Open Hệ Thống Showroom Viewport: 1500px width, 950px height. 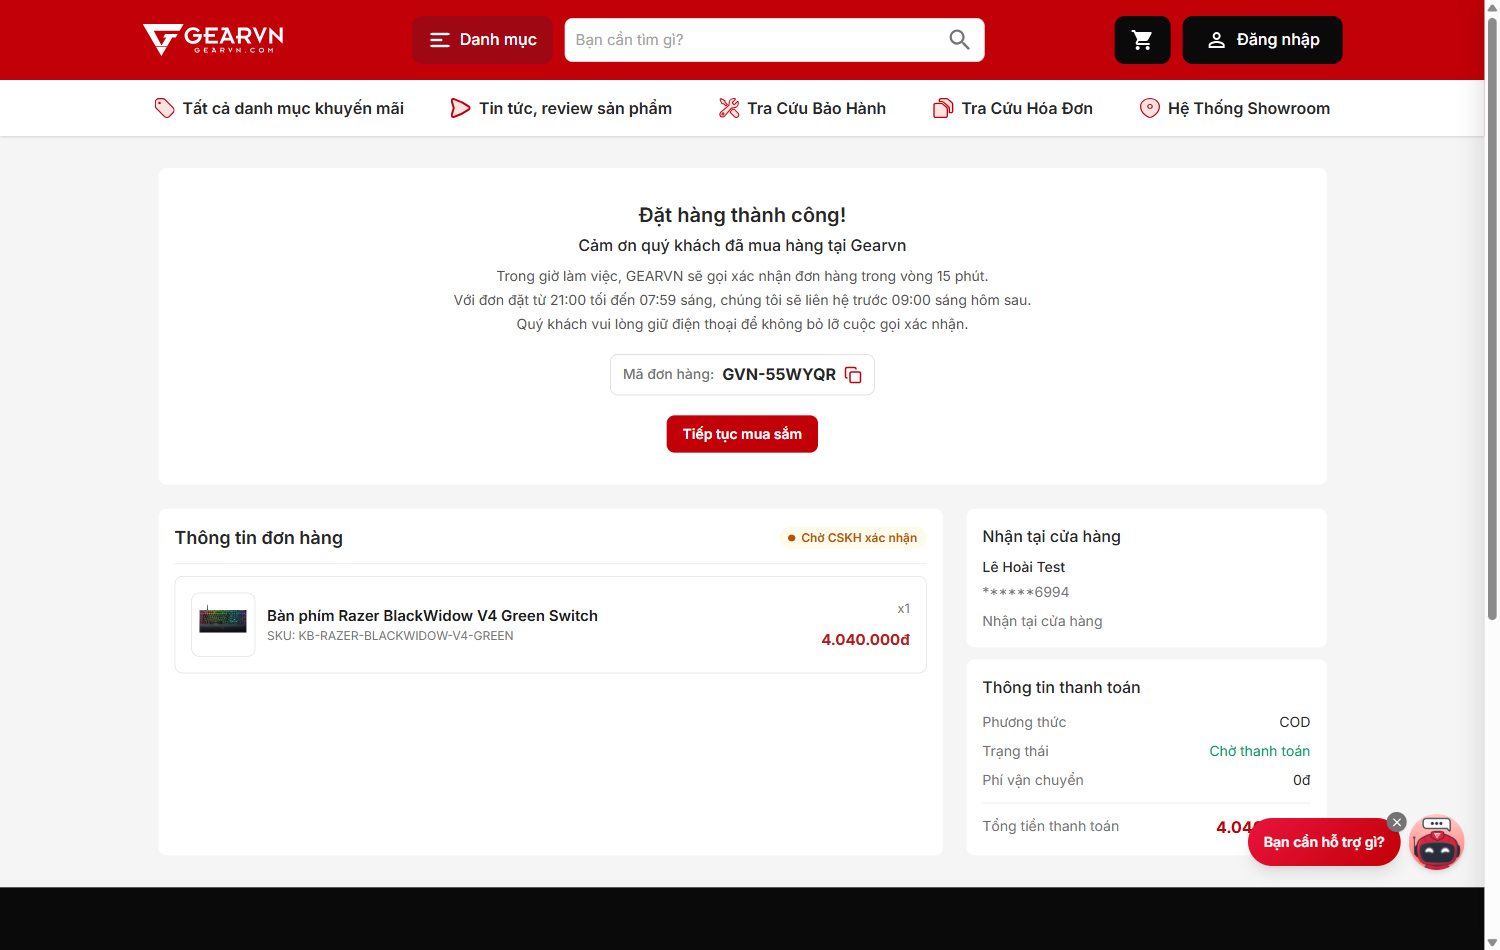1235,108
